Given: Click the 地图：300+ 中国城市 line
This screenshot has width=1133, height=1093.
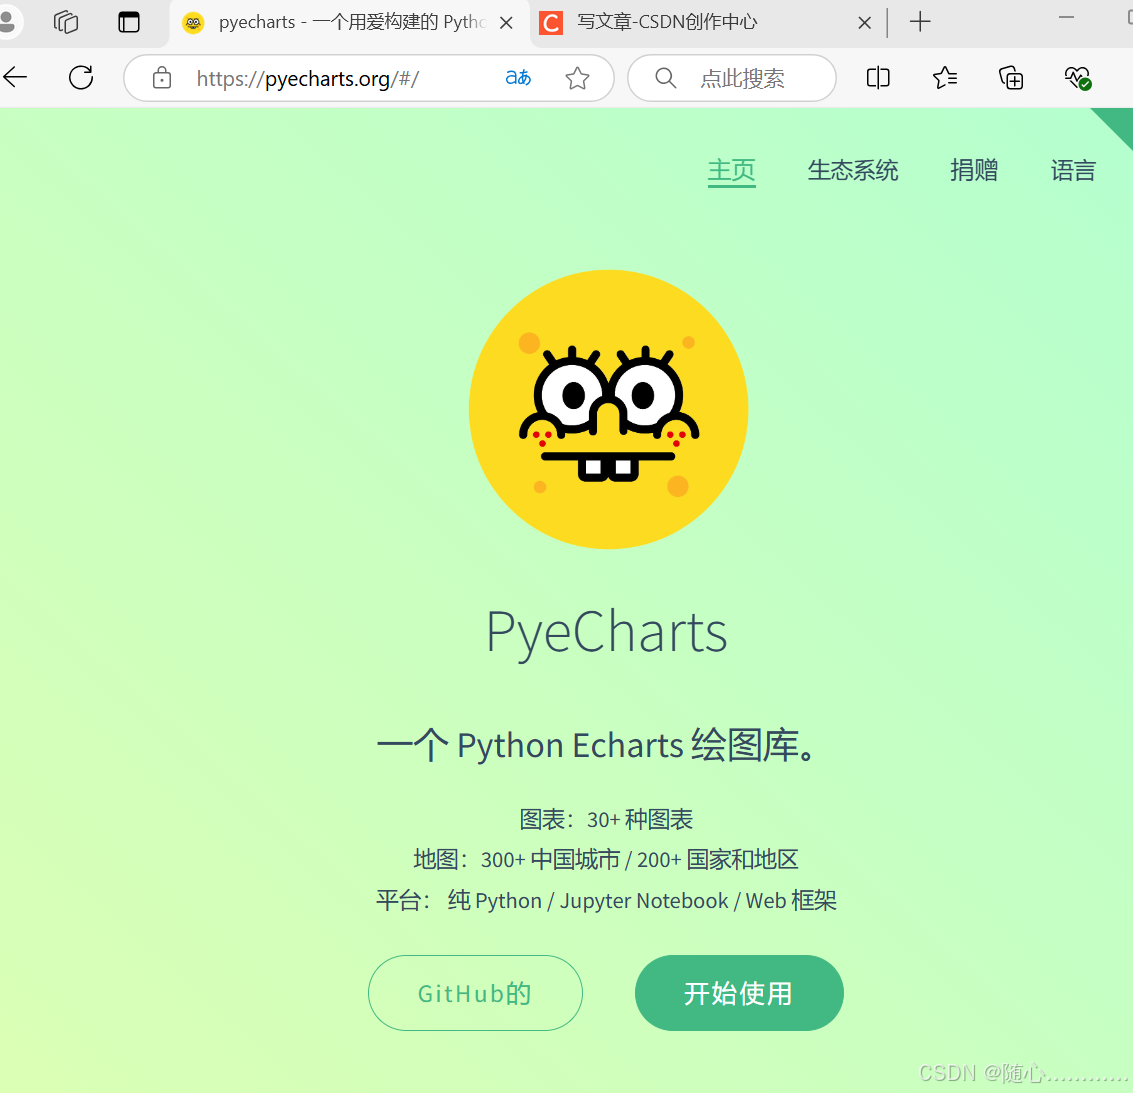Looking at the screenshot, I should 606,860.
